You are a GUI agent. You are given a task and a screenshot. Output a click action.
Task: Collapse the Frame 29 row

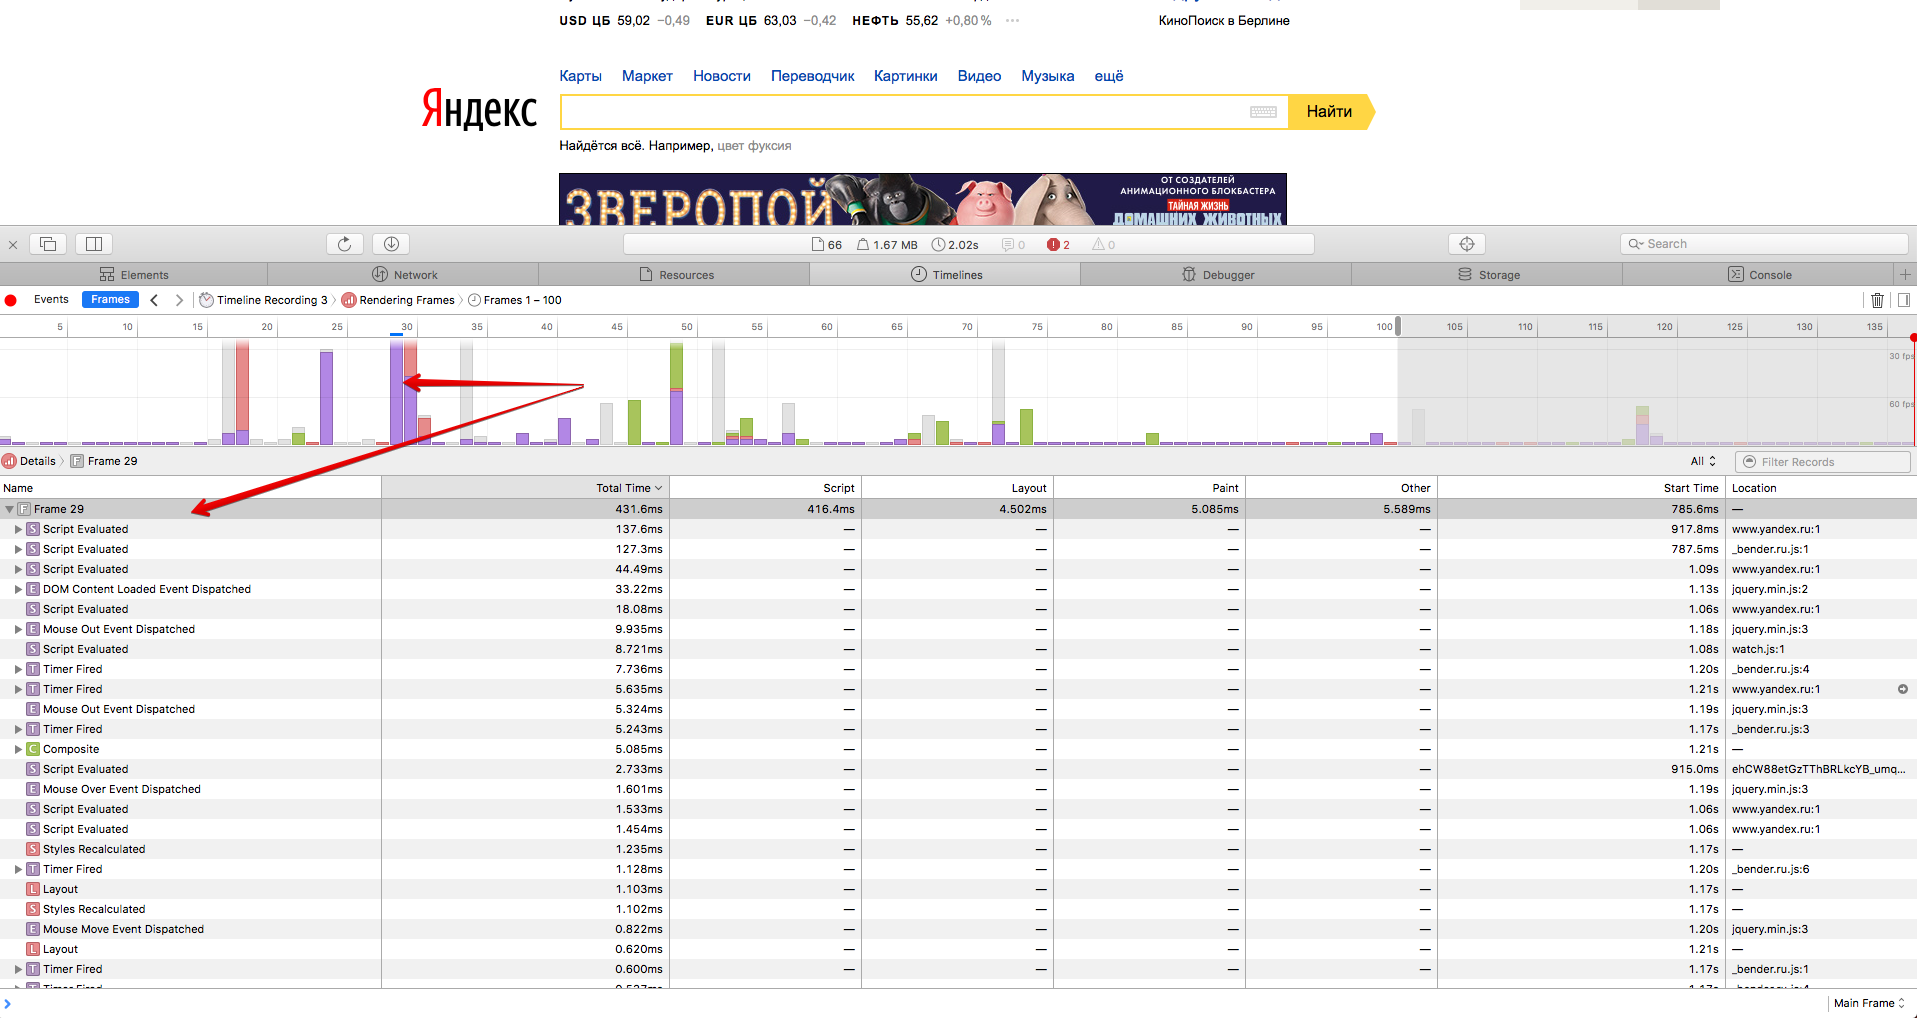coord(9,509)
